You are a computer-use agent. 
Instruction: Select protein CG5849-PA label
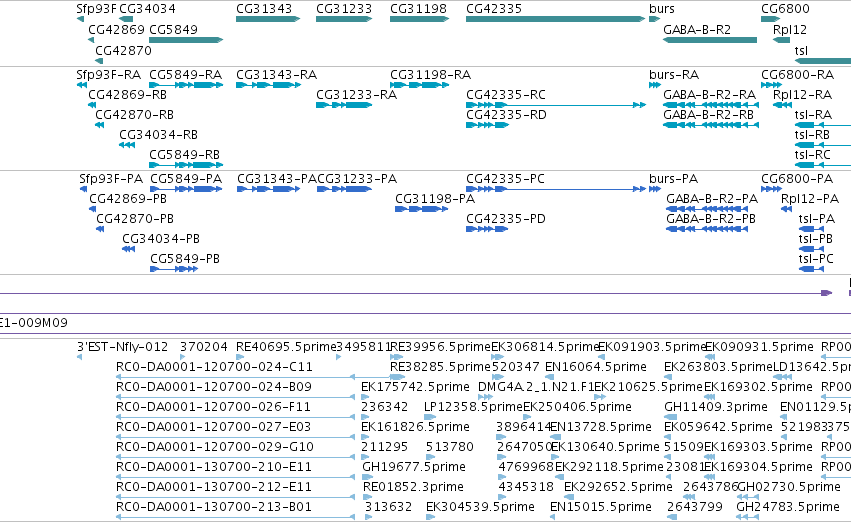tap(186, 179)
